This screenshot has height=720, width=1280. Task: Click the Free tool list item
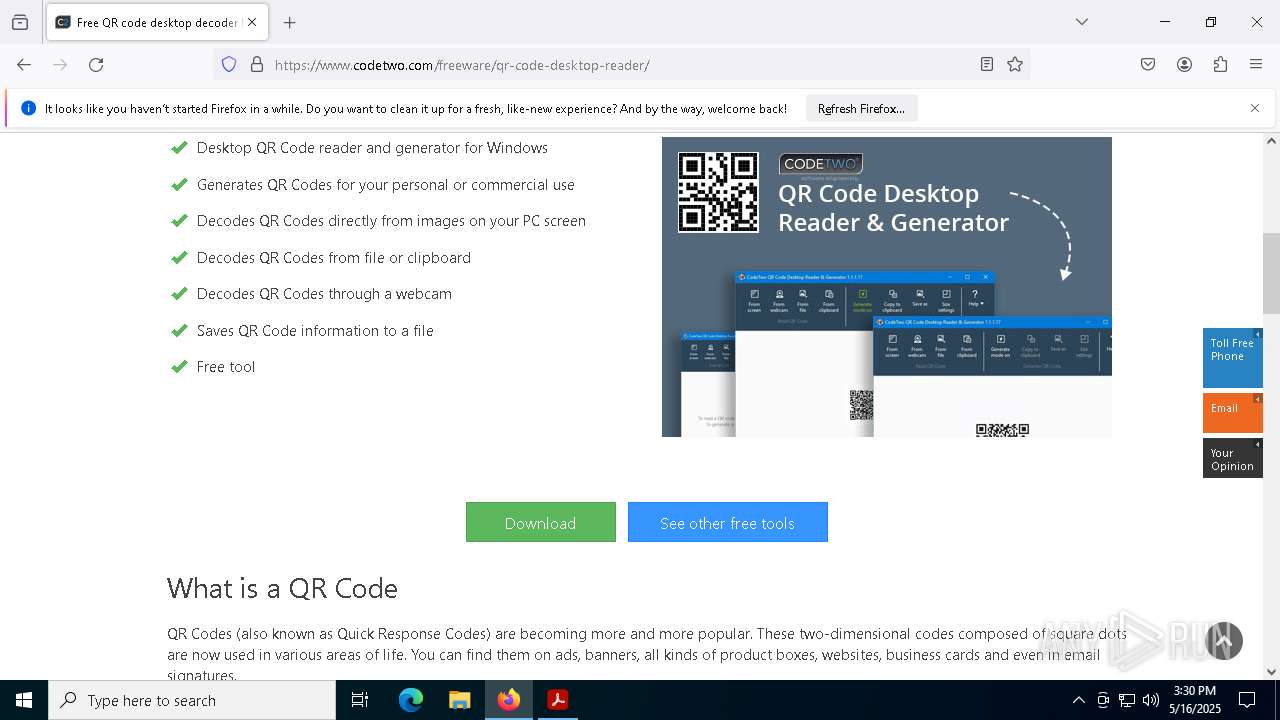point(226,367)
